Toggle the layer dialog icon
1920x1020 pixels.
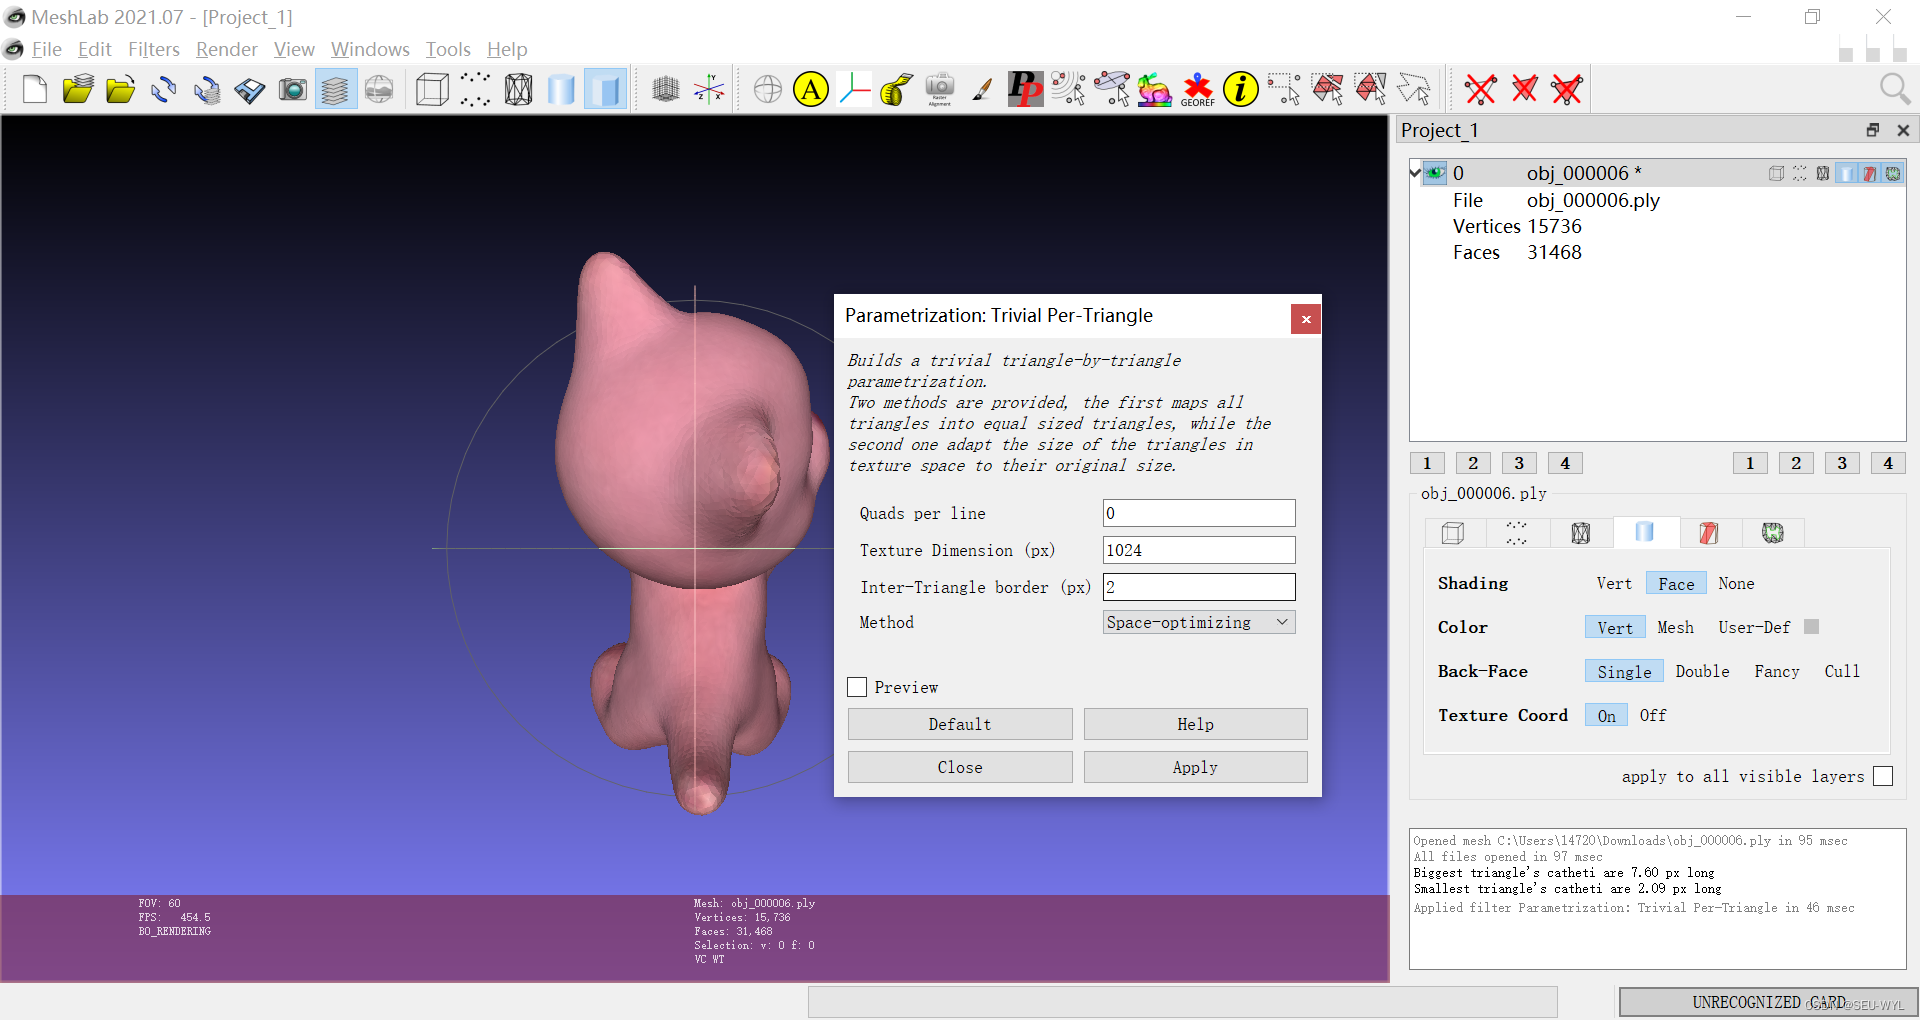(x=336, y=90)
